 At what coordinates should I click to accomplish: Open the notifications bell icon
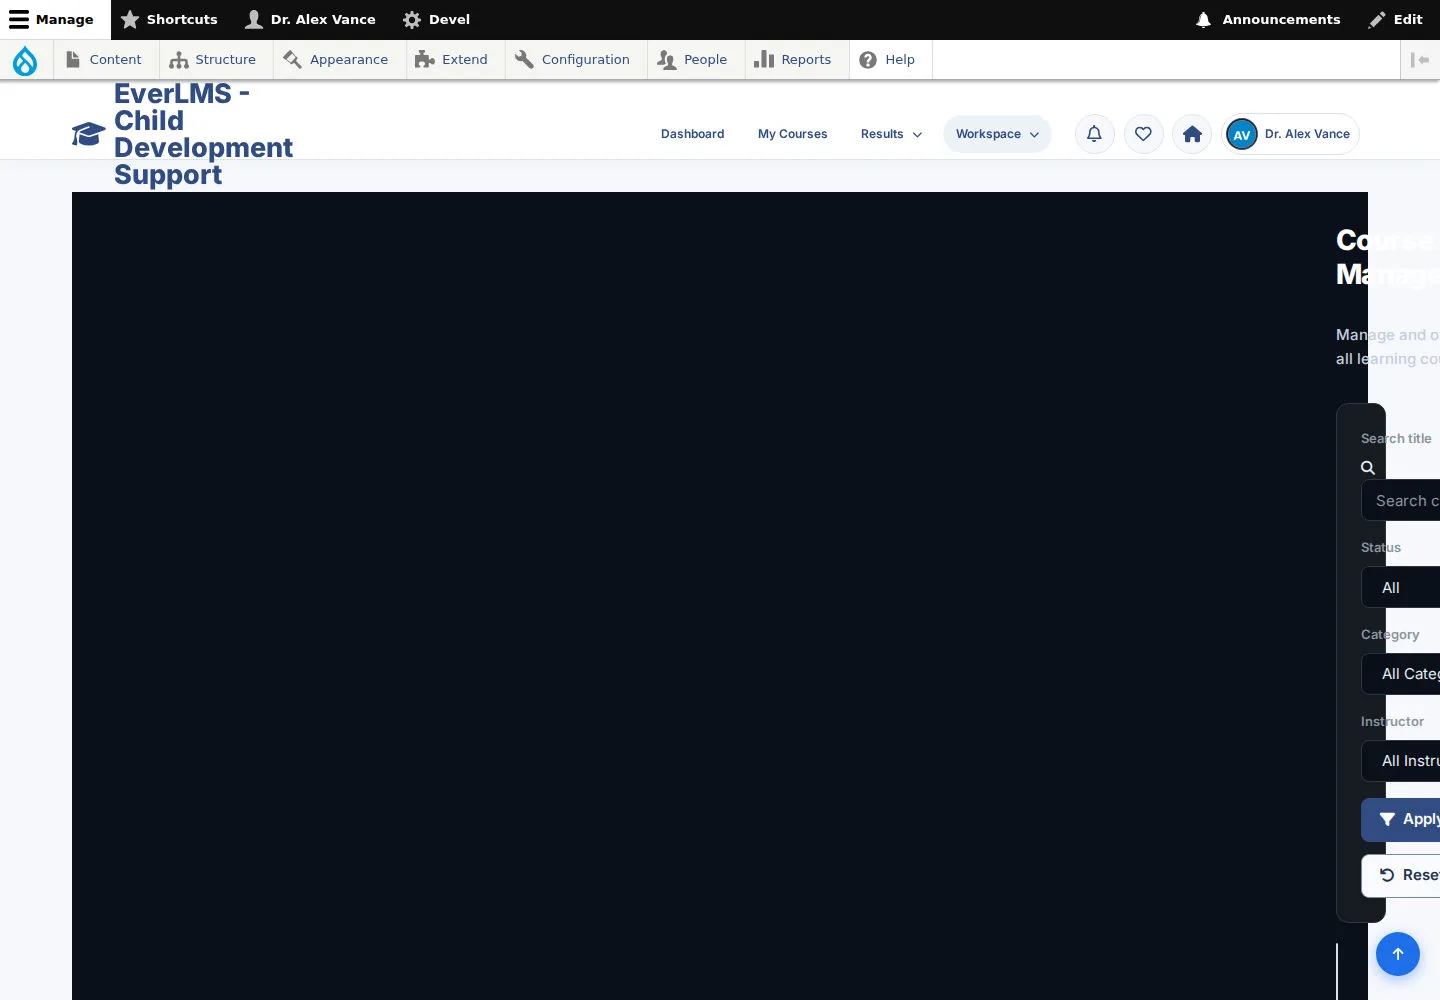click(1094, 134)
